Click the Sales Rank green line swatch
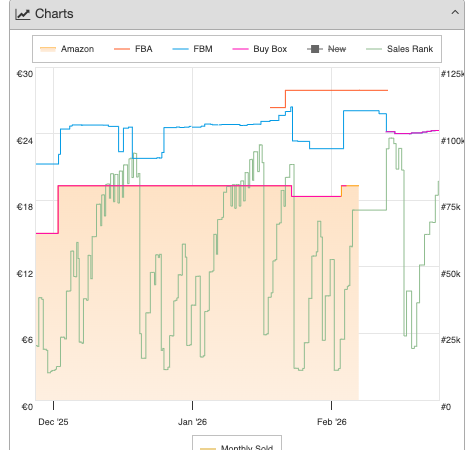Viewport: 474px width, 450px height. (x=374, y=49)
